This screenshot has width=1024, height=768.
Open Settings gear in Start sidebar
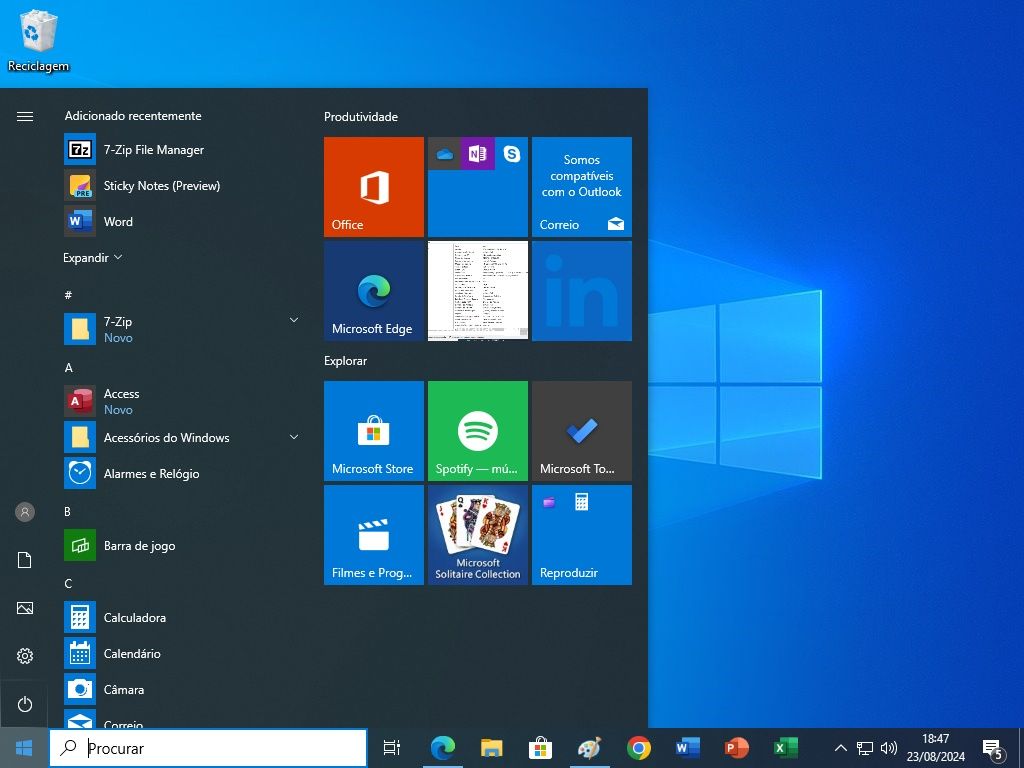[x=25, y=656]
